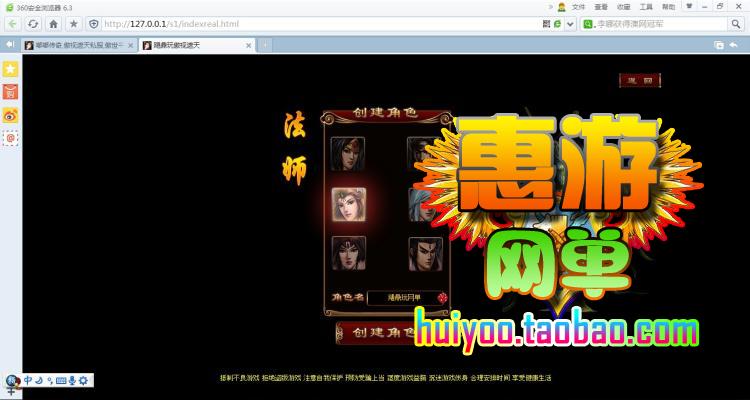The width and height of the screenshot is (750, 400).
Task: Toggle the half-moon width icon on IME bar
Action: point(40,380)
